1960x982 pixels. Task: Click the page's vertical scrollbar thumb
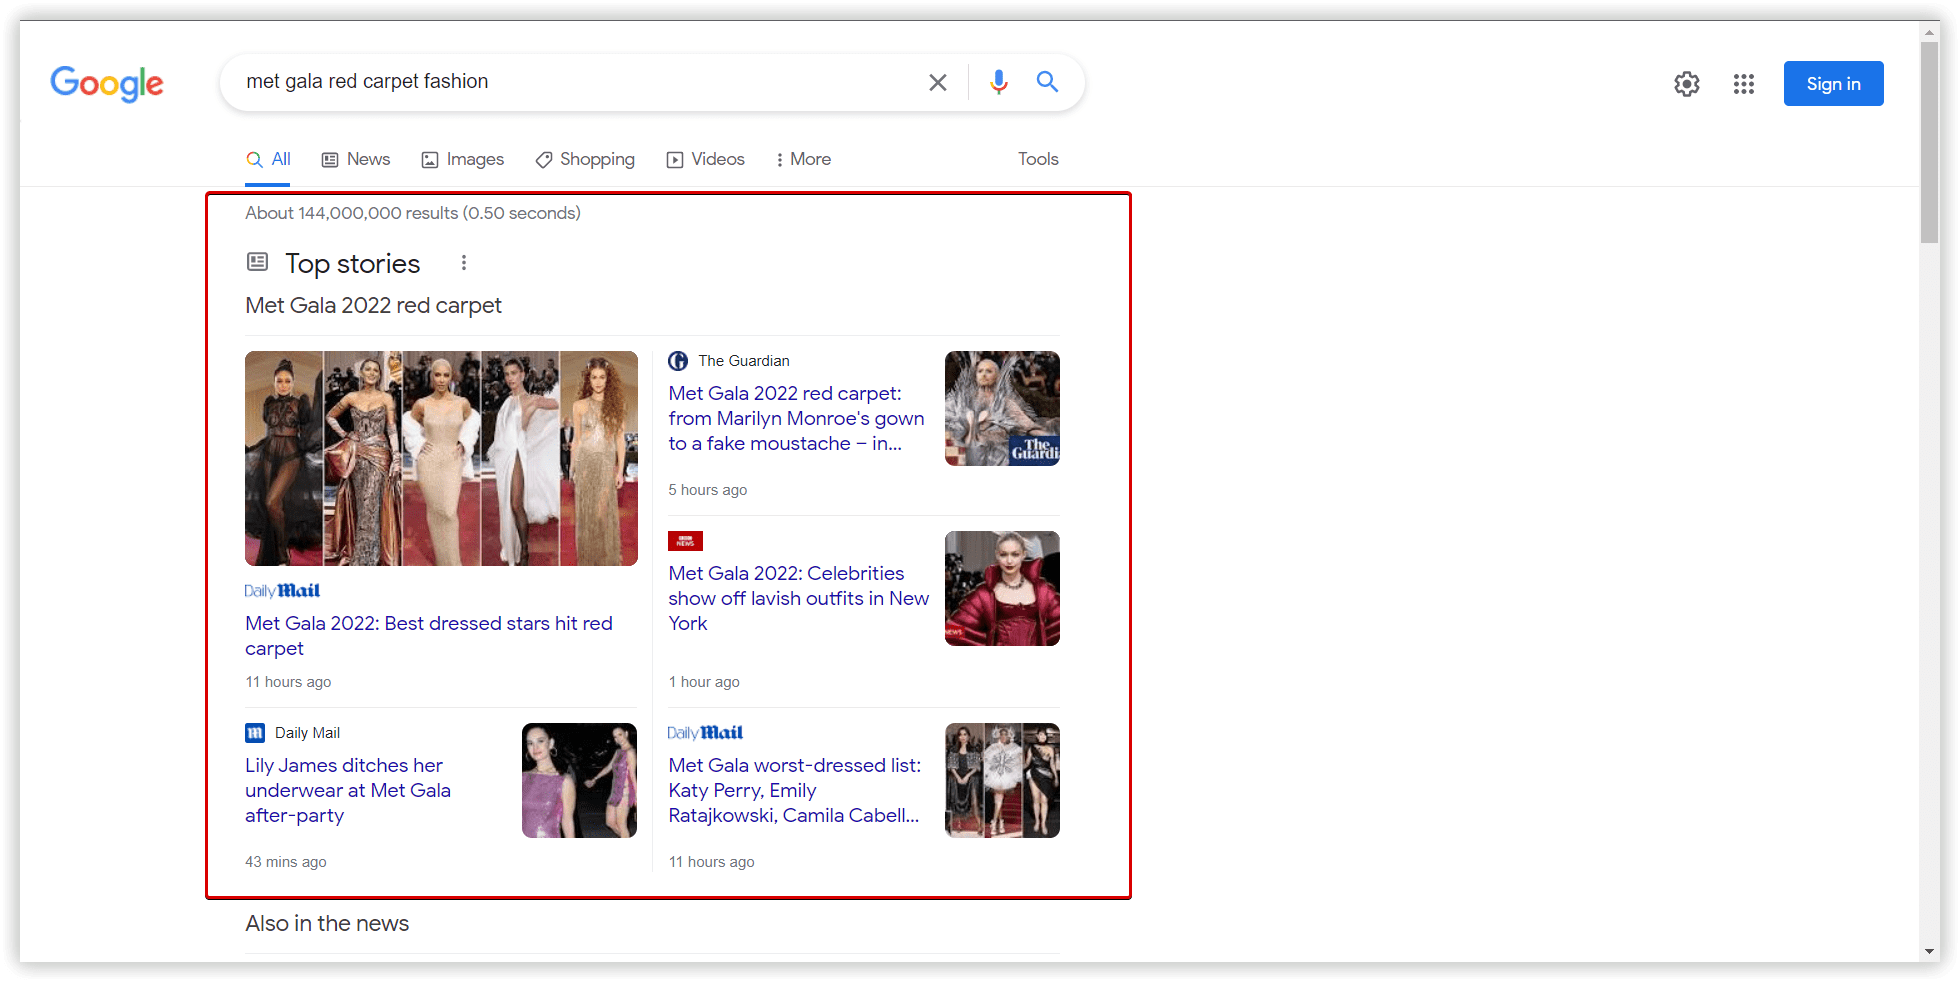1930,143
